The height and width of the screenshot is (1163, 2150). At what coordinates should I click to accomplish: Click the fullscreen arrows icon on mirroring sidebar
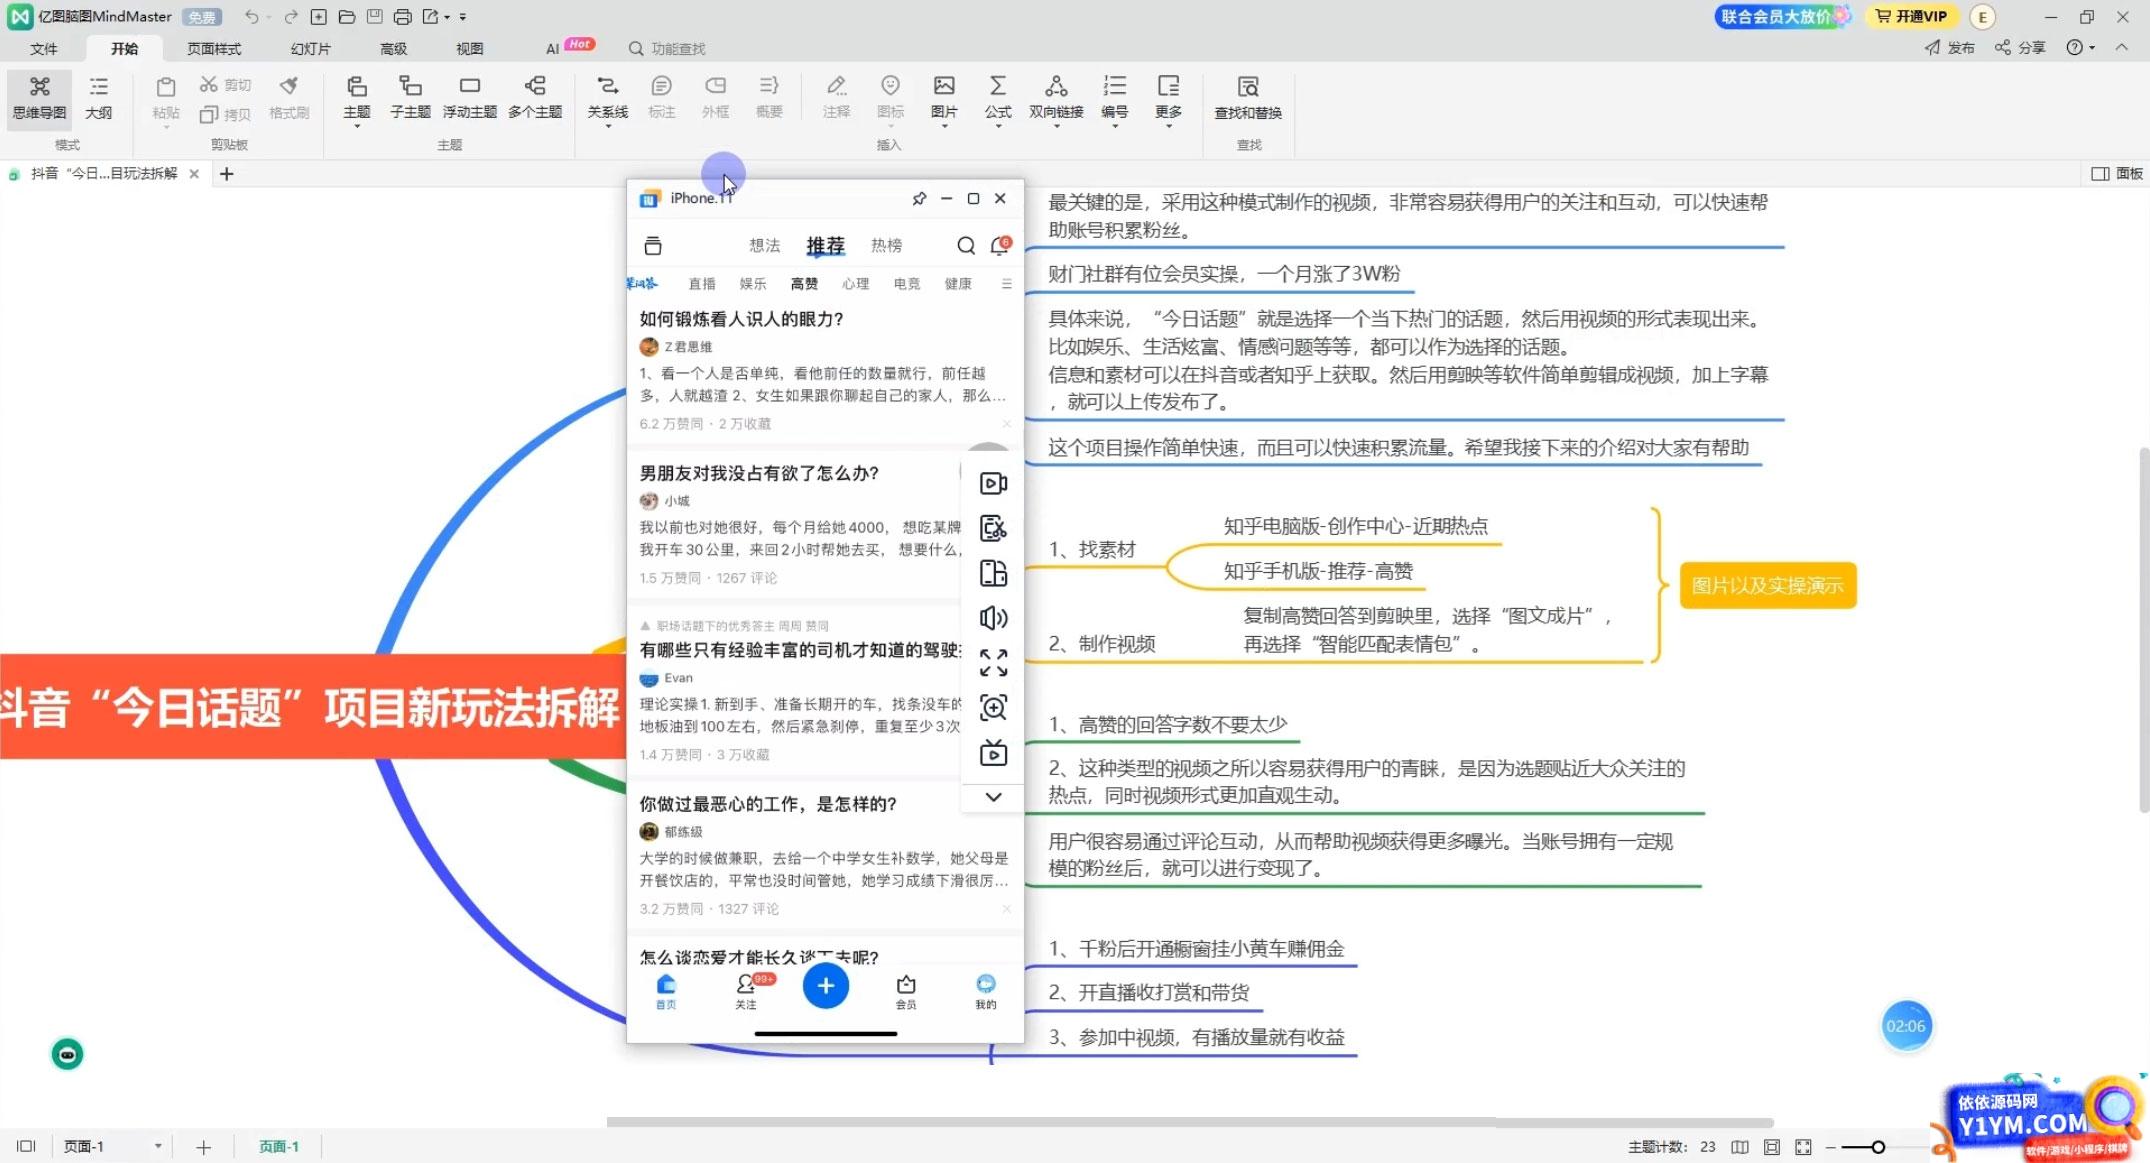[x=993, y=663]
